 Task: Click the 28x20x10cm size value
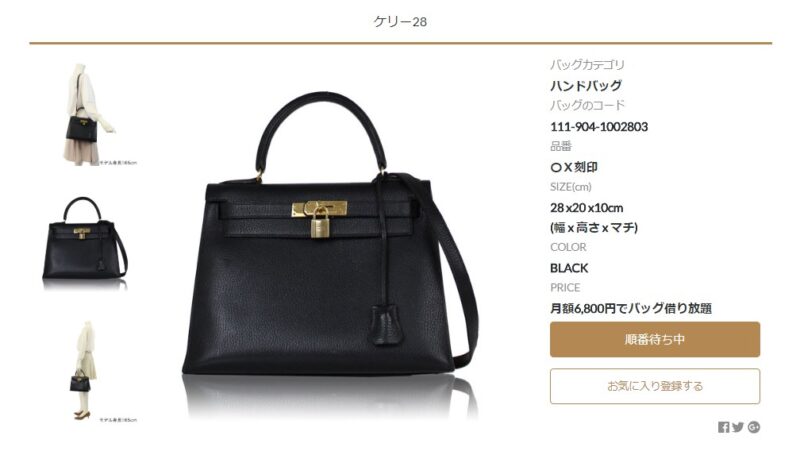click(586, 208)
